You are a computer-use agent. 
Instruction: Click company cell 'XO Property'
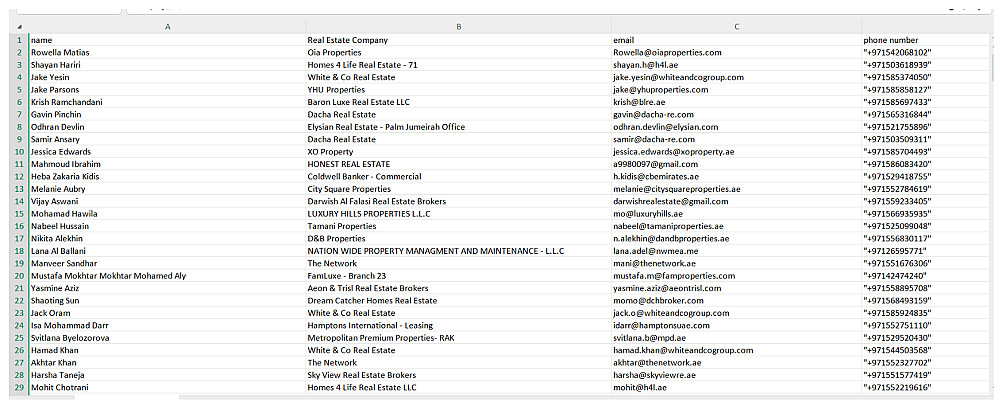pyautogui.click(x=458, y=152)
